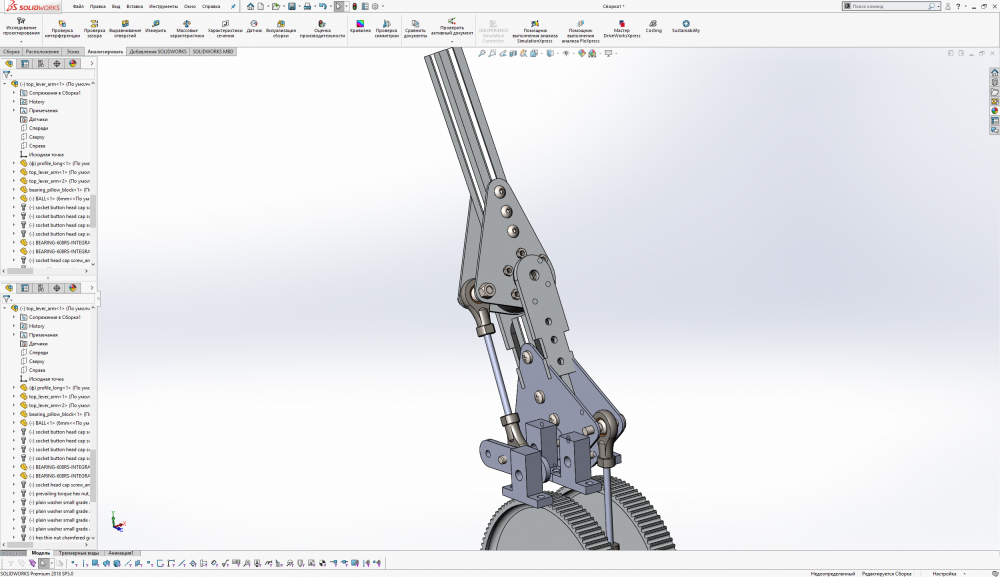Click inside the Поиск команд search field
Image resolution: width=1000 pixels, height=577 pixels.
point(890,5)
